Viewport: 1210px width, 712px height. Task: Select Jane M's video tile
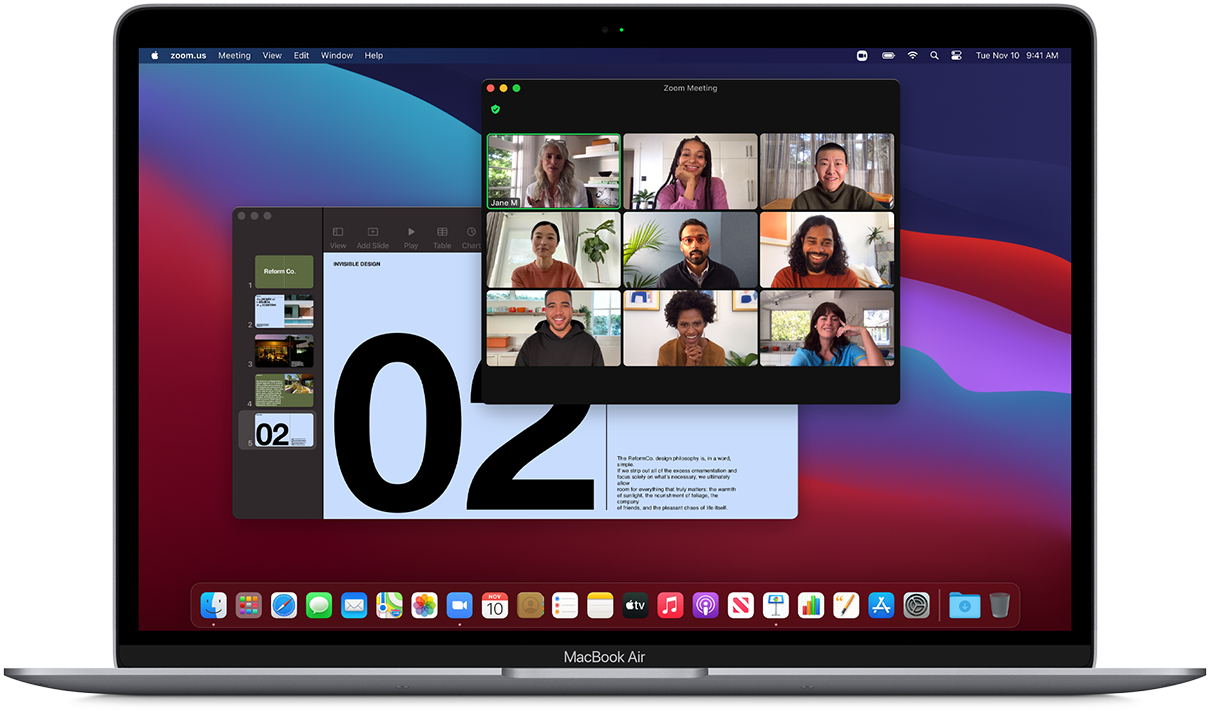point(554,172)
